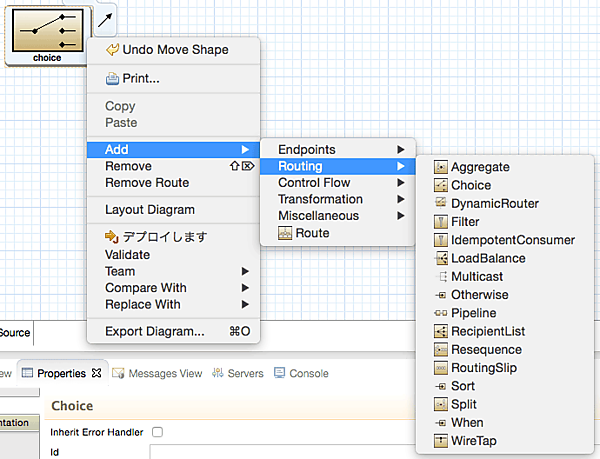Click the WireTap icon
The width and height of the screenshot is (600, 459).
click(441, 440)
